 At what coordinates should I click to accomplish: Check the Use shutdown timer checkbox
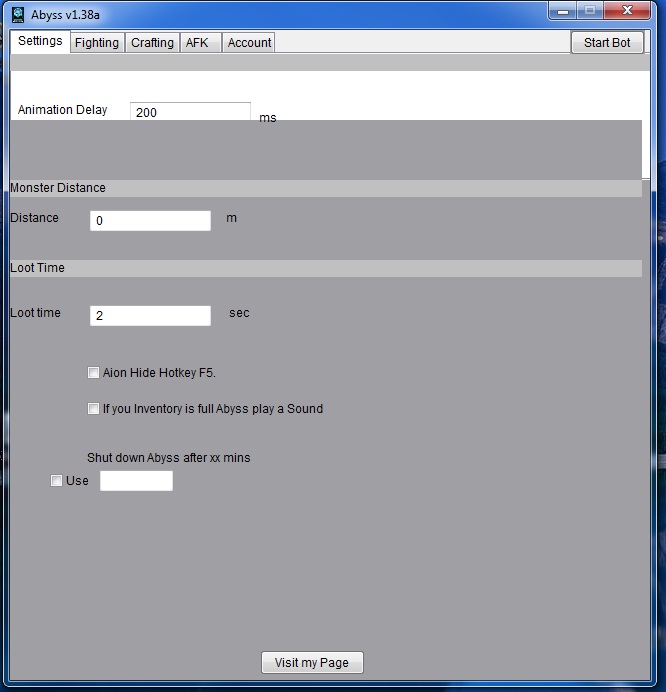tap(56, 481)
